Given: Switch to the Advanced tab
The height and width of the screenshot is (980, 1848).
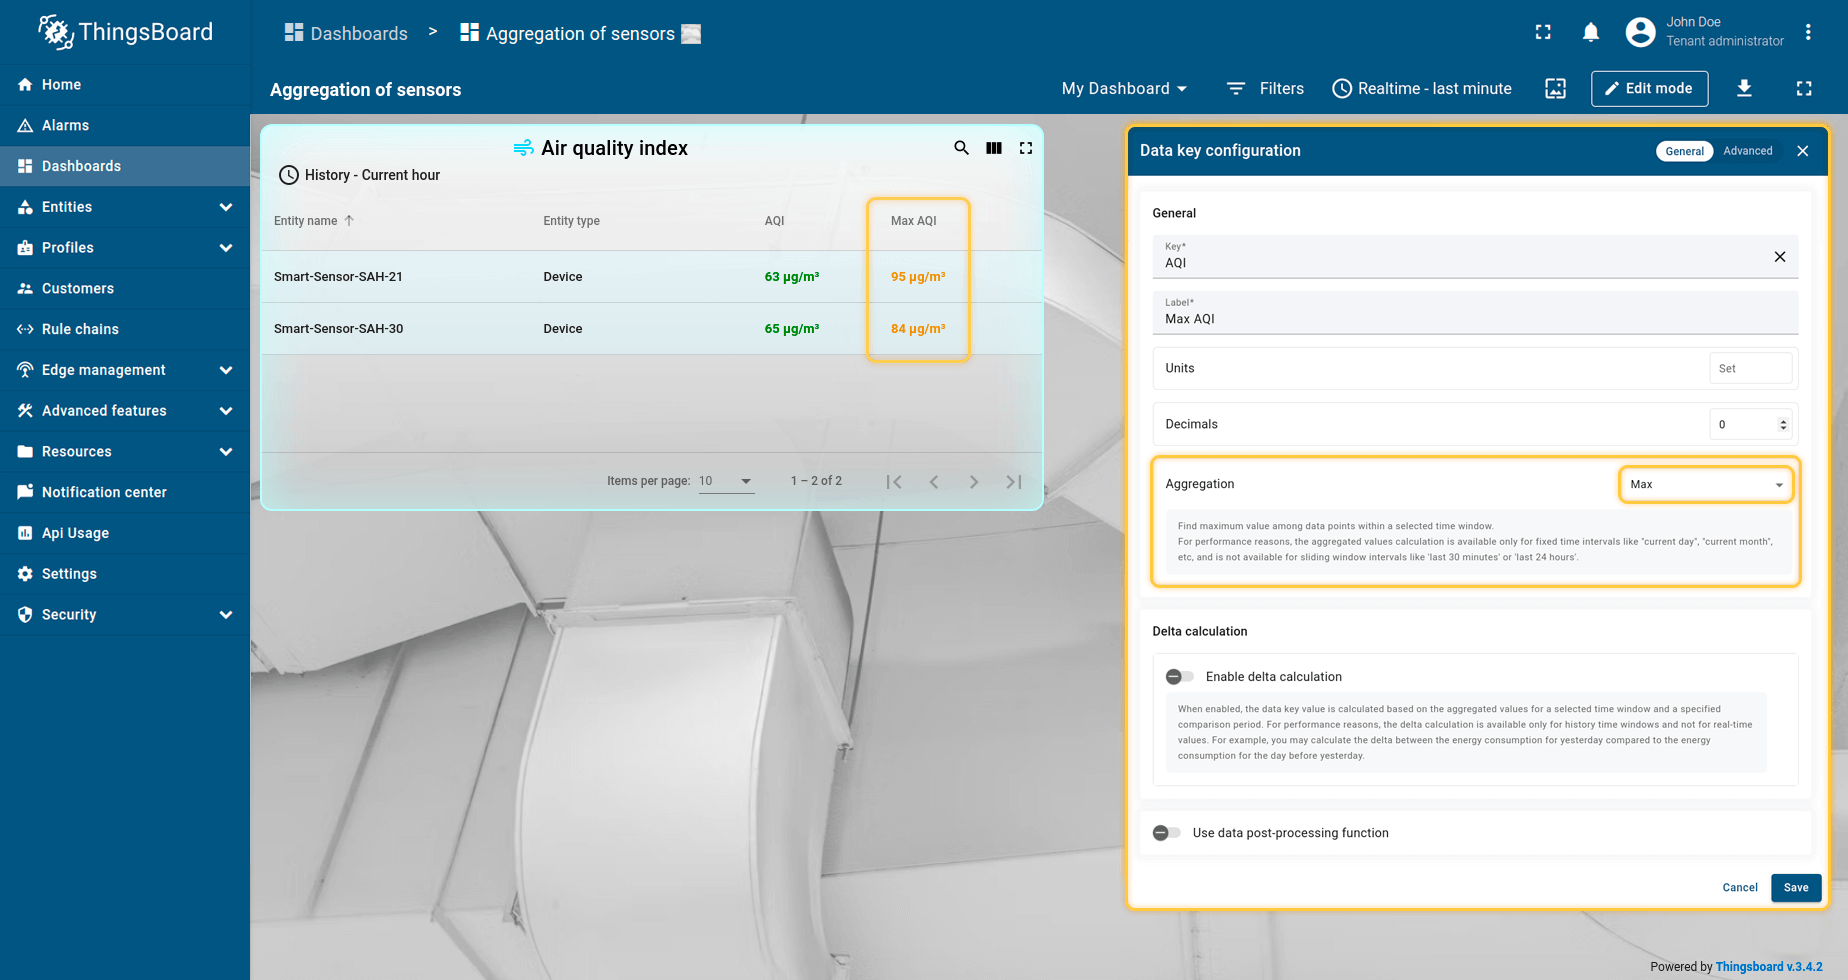Looking at the screenshot, I should [1747, 151].
